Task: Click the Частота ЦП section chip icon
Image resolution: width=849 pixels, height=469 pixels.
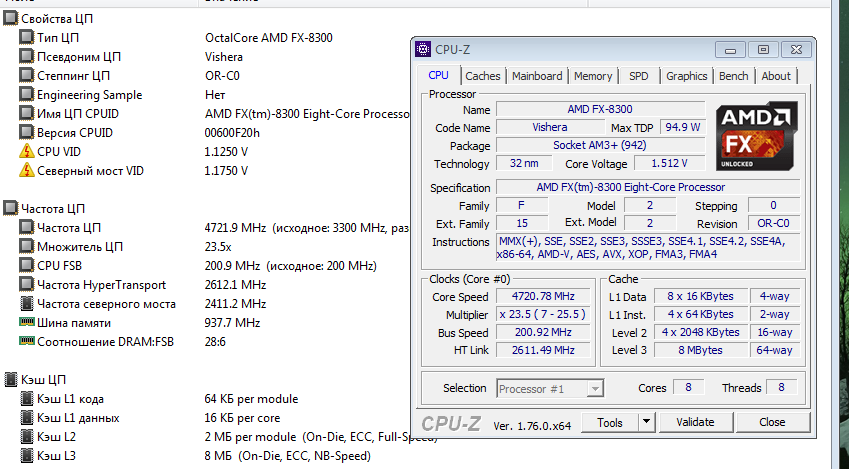Action: tap(10, 209)
